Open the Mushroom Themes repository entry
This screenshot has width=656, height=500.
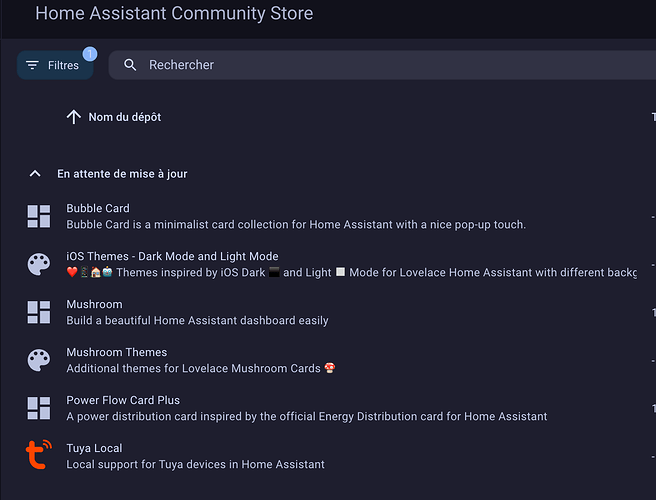tap(117, 352)
